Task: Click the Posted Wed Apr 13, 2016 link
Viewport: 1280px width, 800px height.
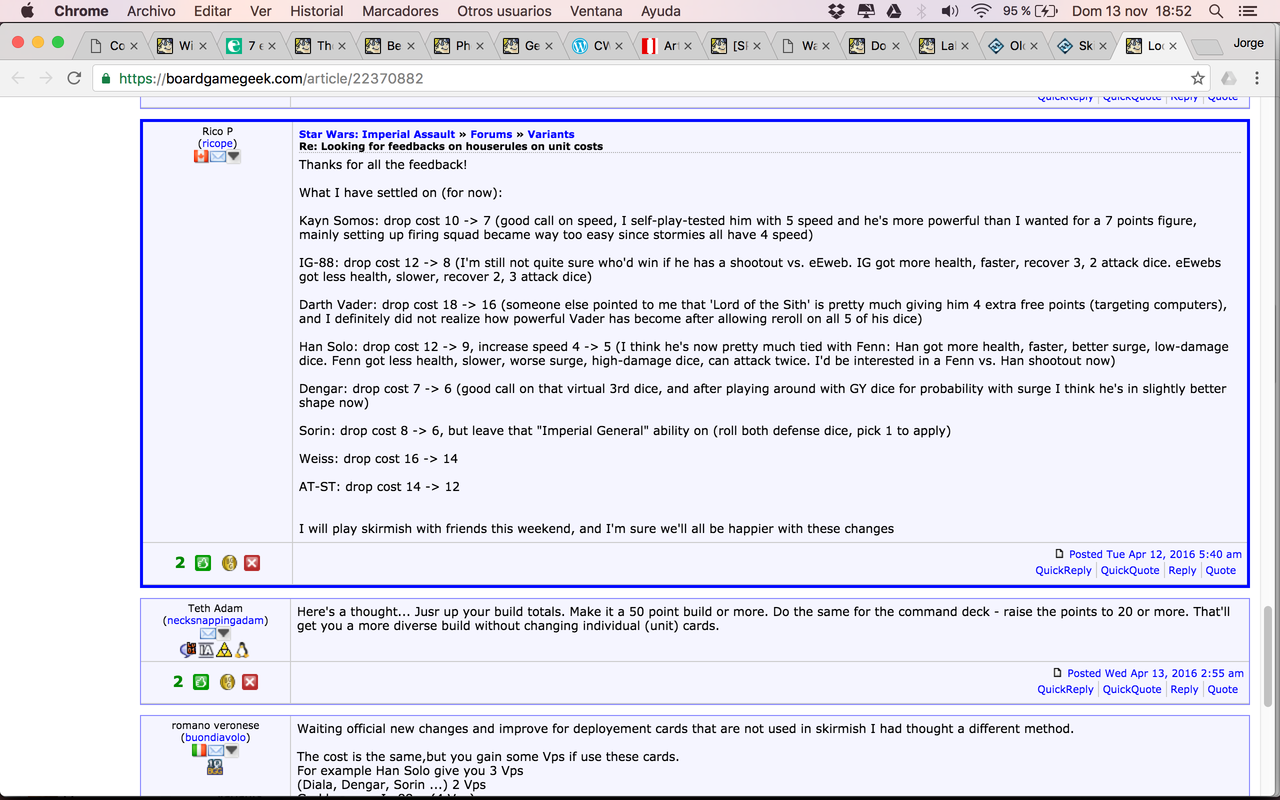Action: (x=1155, y=673)
